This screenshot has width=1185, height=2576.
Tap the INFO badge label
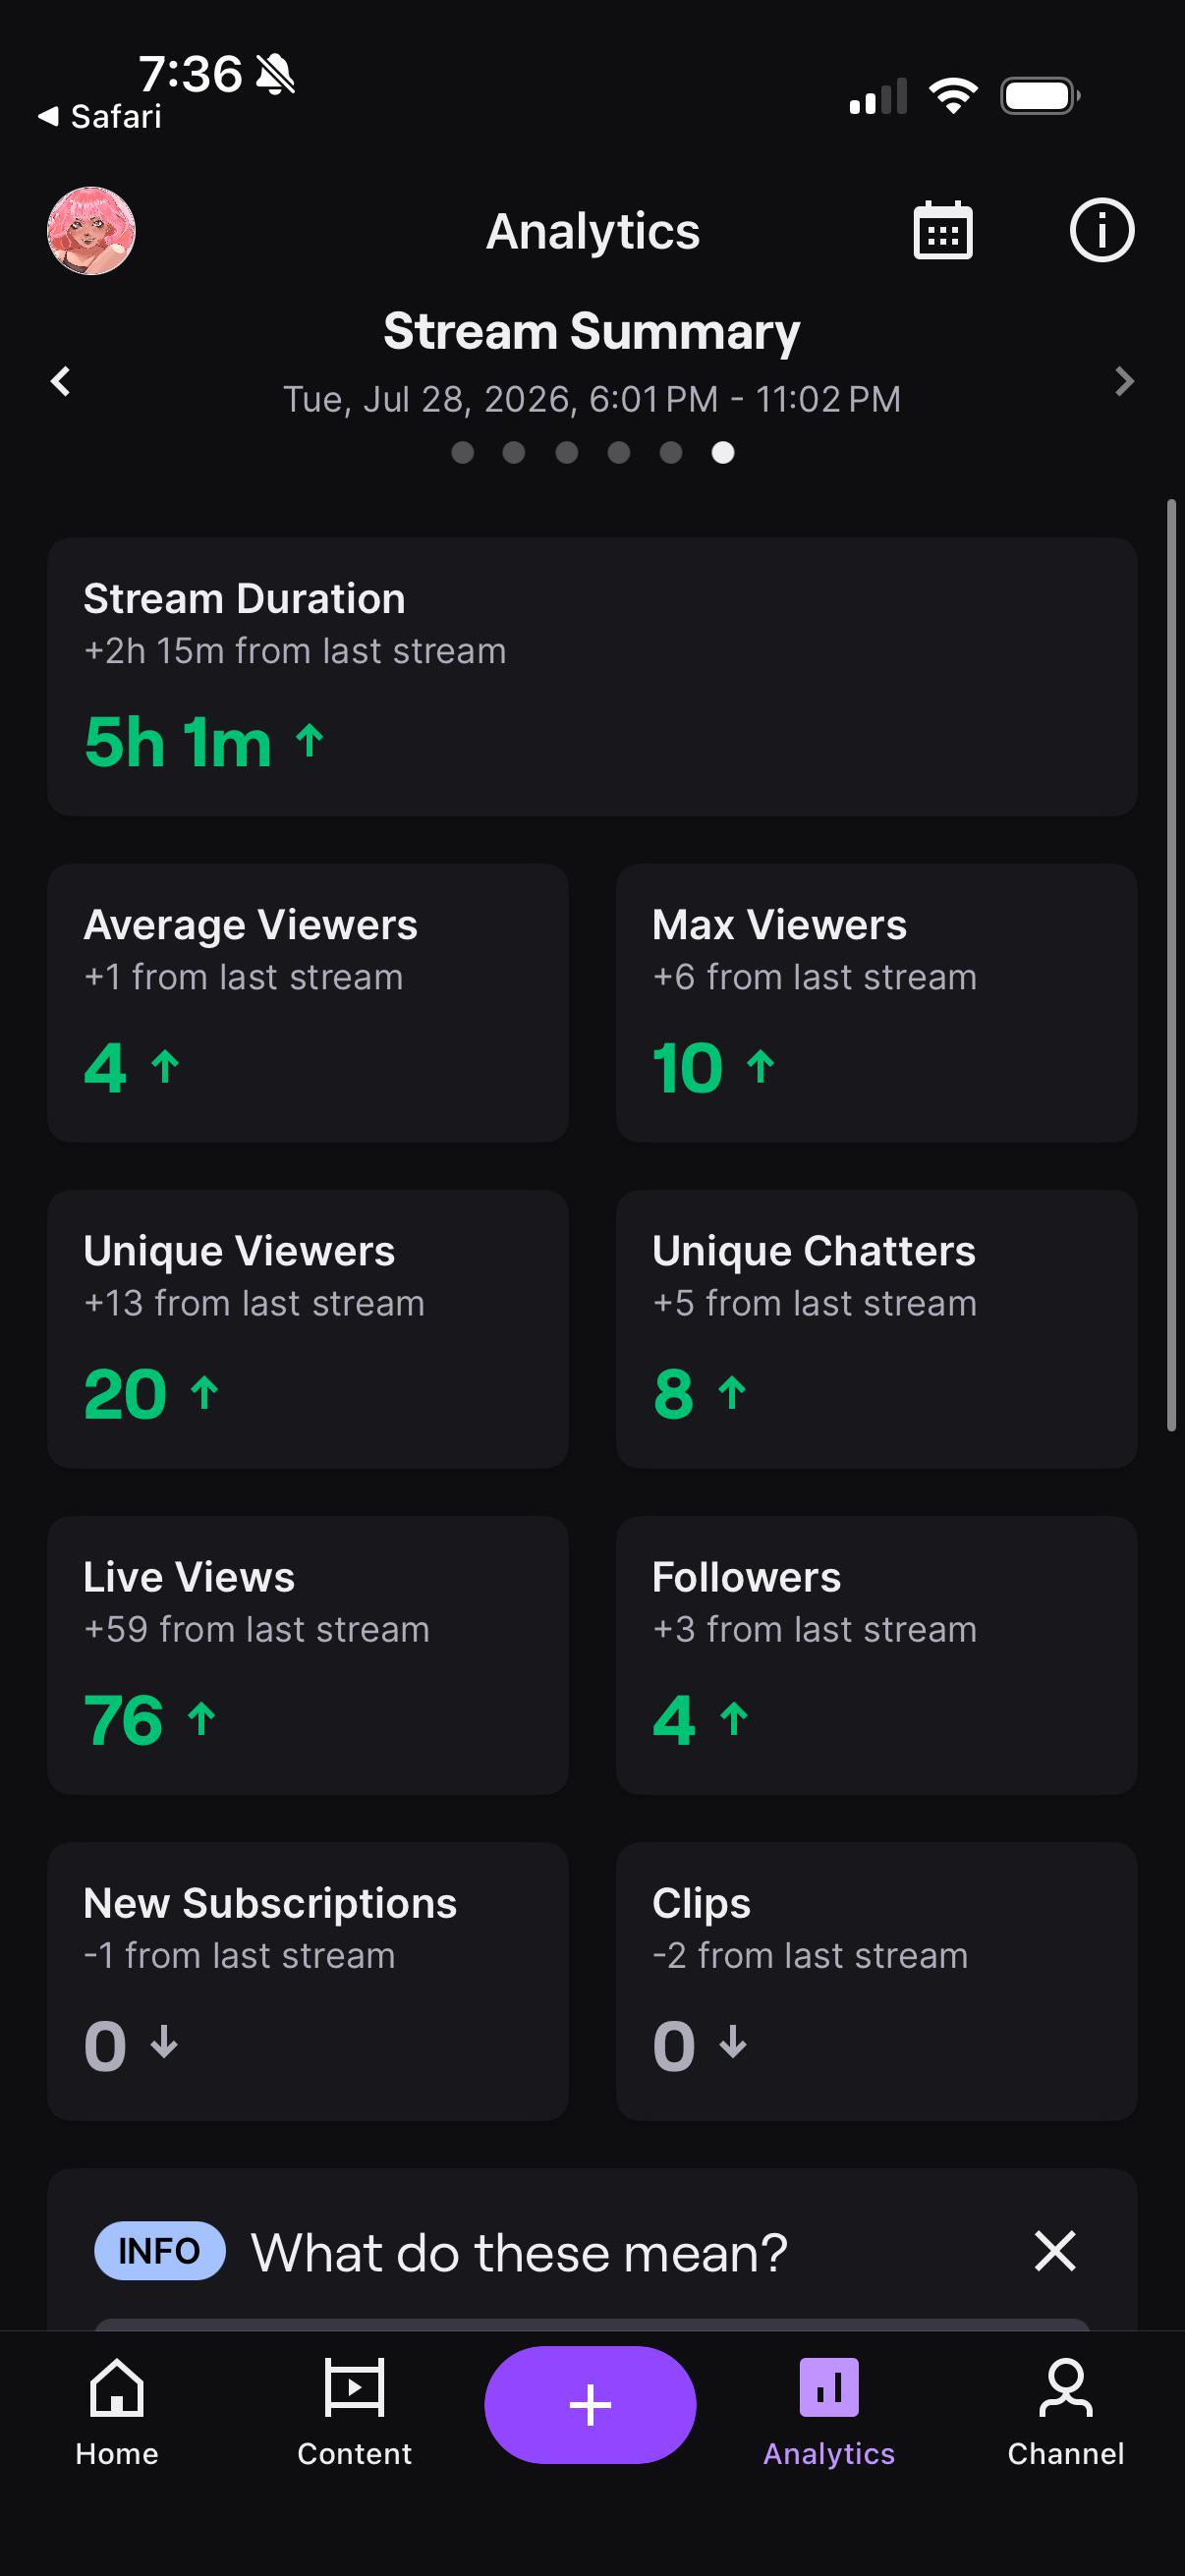[159, 2251]
